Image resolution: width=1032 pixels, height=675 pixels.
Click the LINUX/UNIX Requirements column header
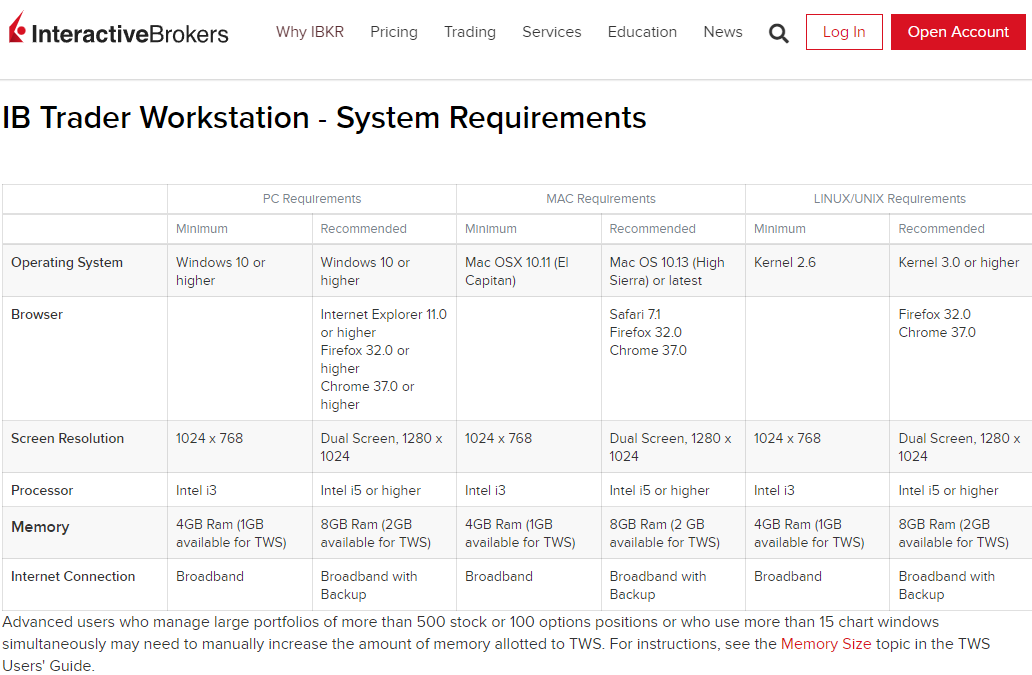point(889,199)
